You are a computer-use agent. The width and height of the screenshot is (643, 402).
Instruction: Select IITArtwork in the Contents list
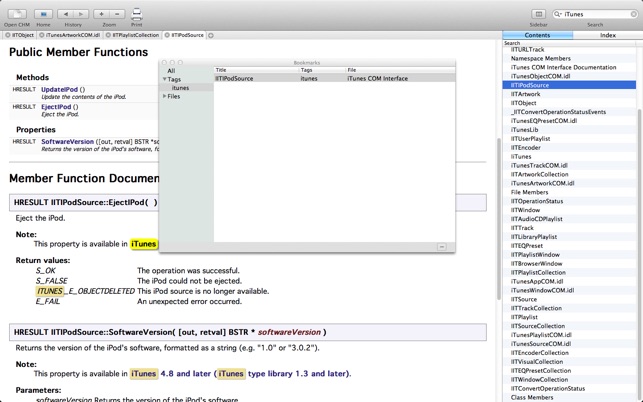pos(525,94)
